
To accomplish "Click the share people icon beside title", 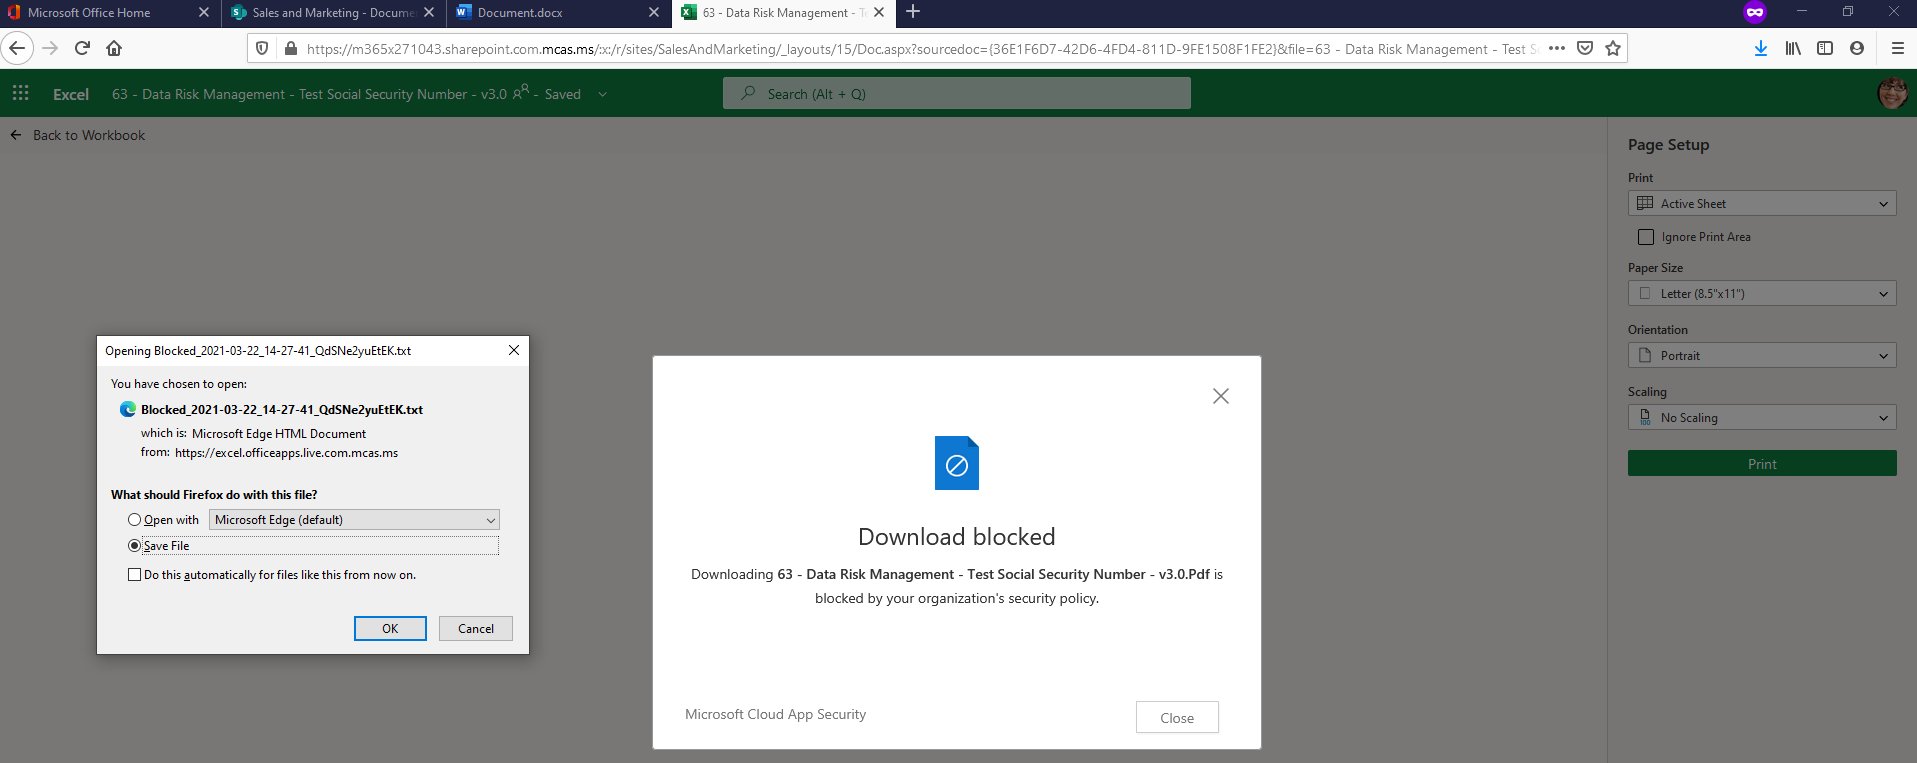I will 521,92.
